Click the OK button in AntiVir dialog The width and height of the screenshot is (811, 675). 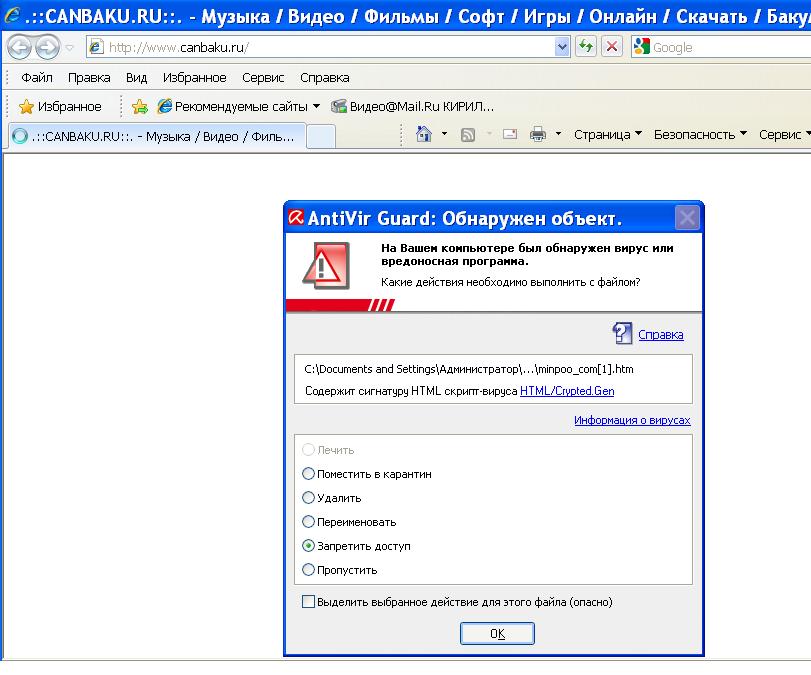pyautogui.click(x=497, y=634)
